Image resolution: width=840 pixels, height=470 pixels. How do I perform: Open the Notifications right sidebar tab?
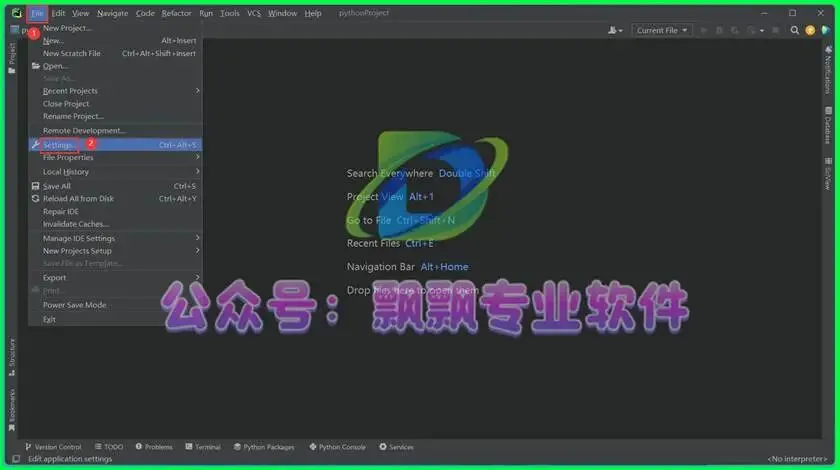click(x=828, y=70)
